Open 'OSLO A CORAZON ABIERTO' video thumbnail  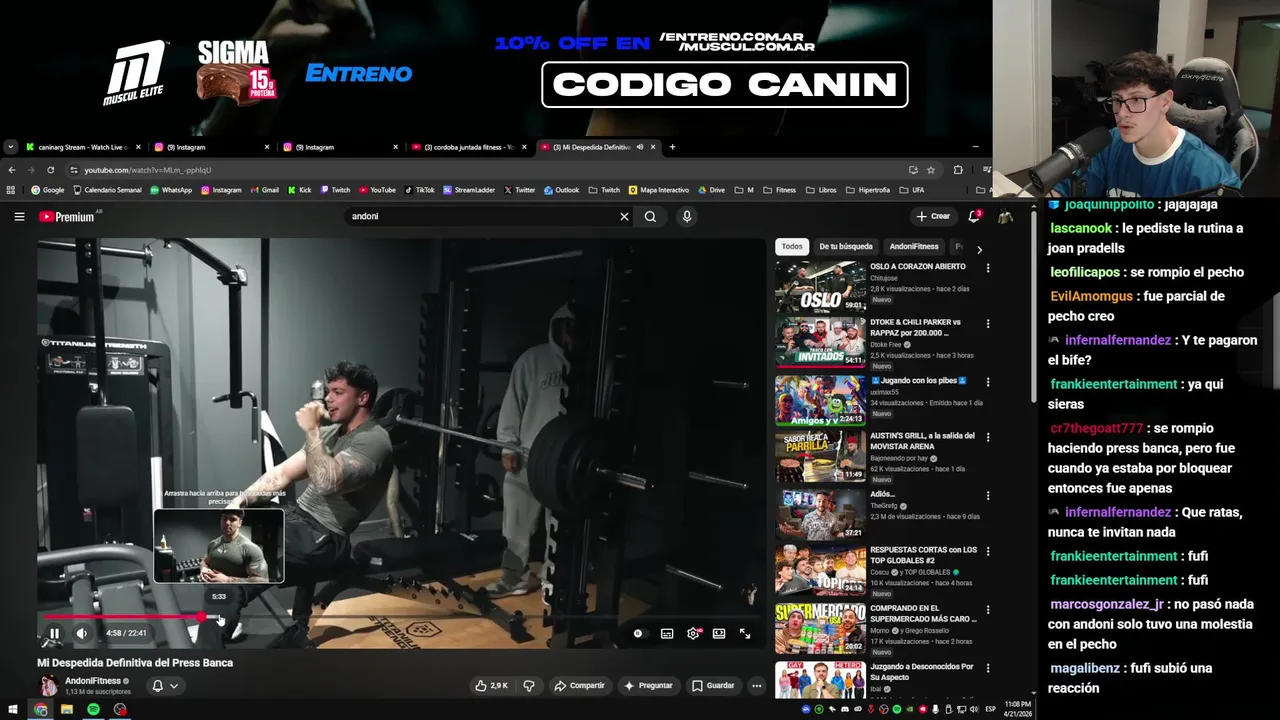tap(820, 286)
